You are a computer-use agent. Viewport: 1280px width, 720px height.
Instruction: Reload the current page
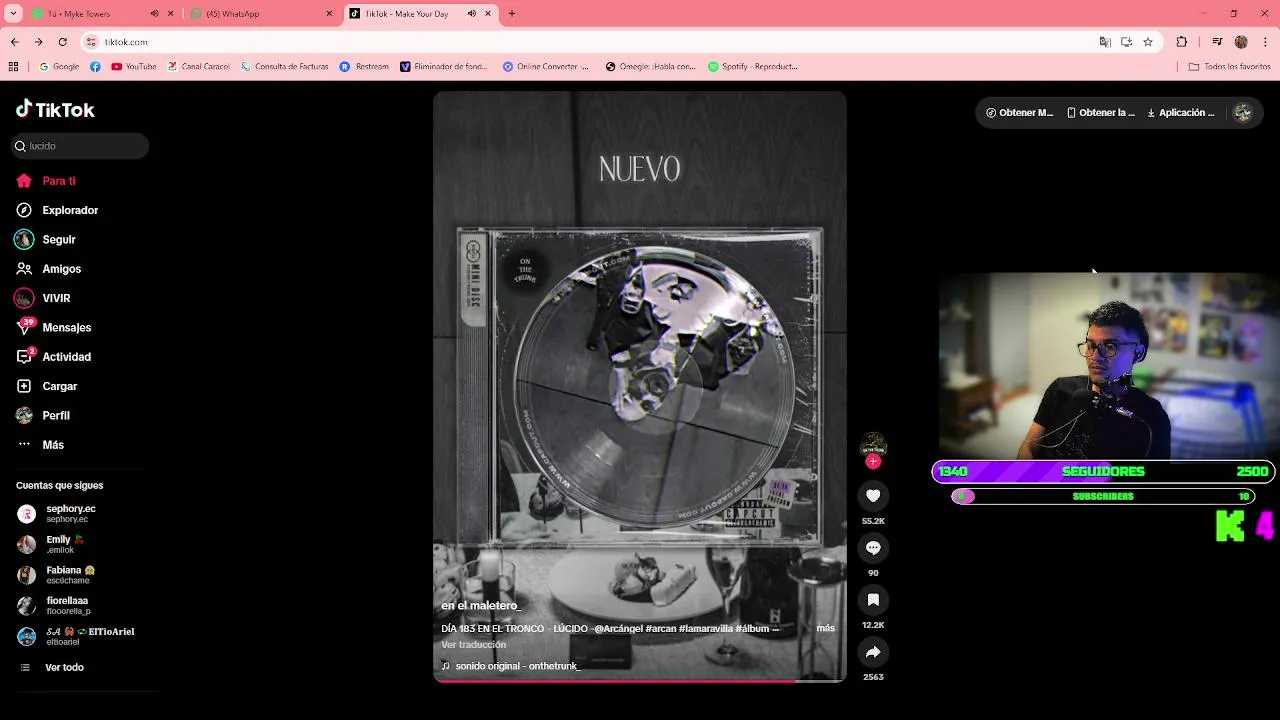[62, 42]
